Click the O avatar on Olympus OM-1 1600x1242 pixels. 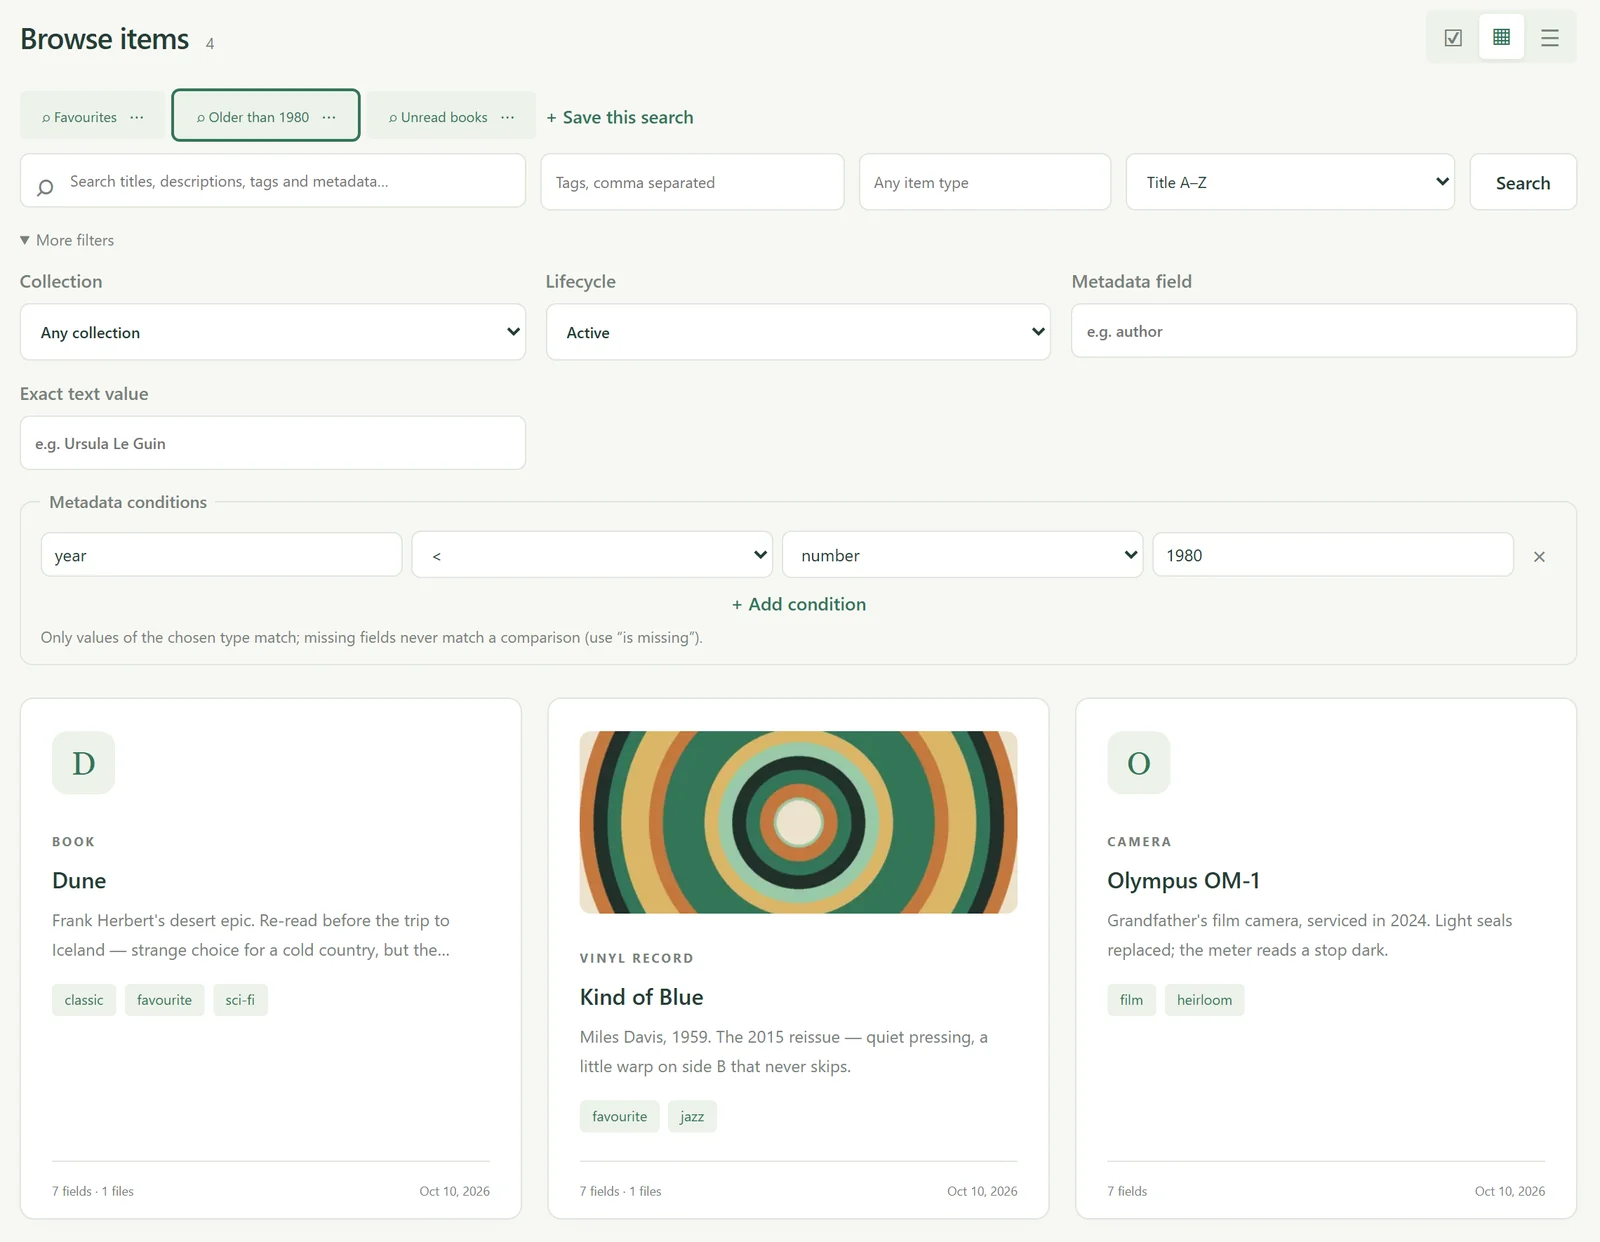pos(1138,763)
